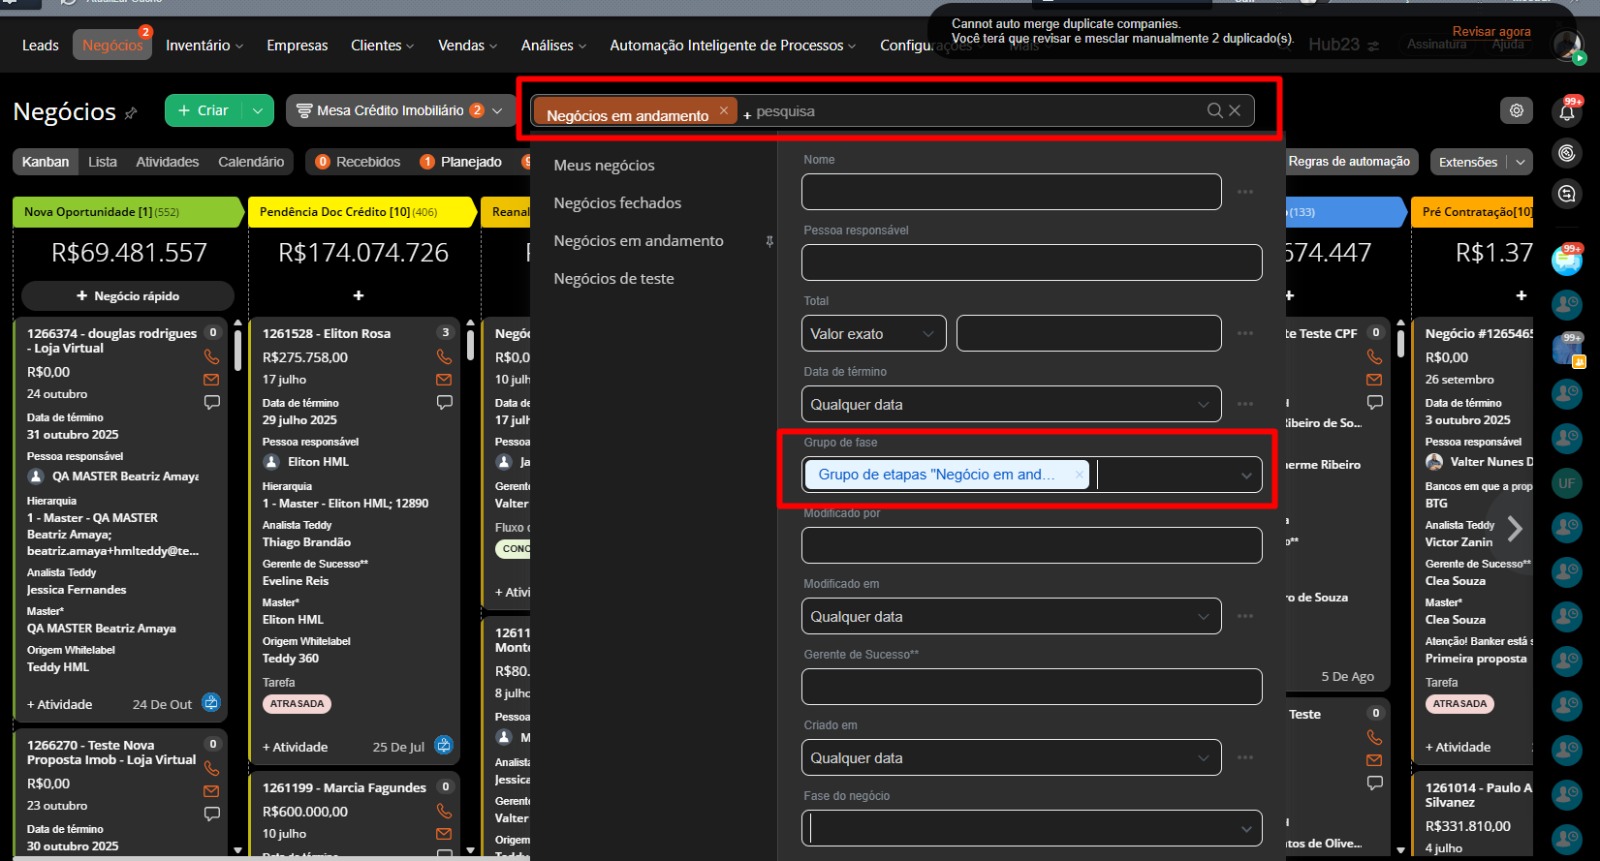
Task: Click the Negócio rápido button
Action: pos(128,296)
